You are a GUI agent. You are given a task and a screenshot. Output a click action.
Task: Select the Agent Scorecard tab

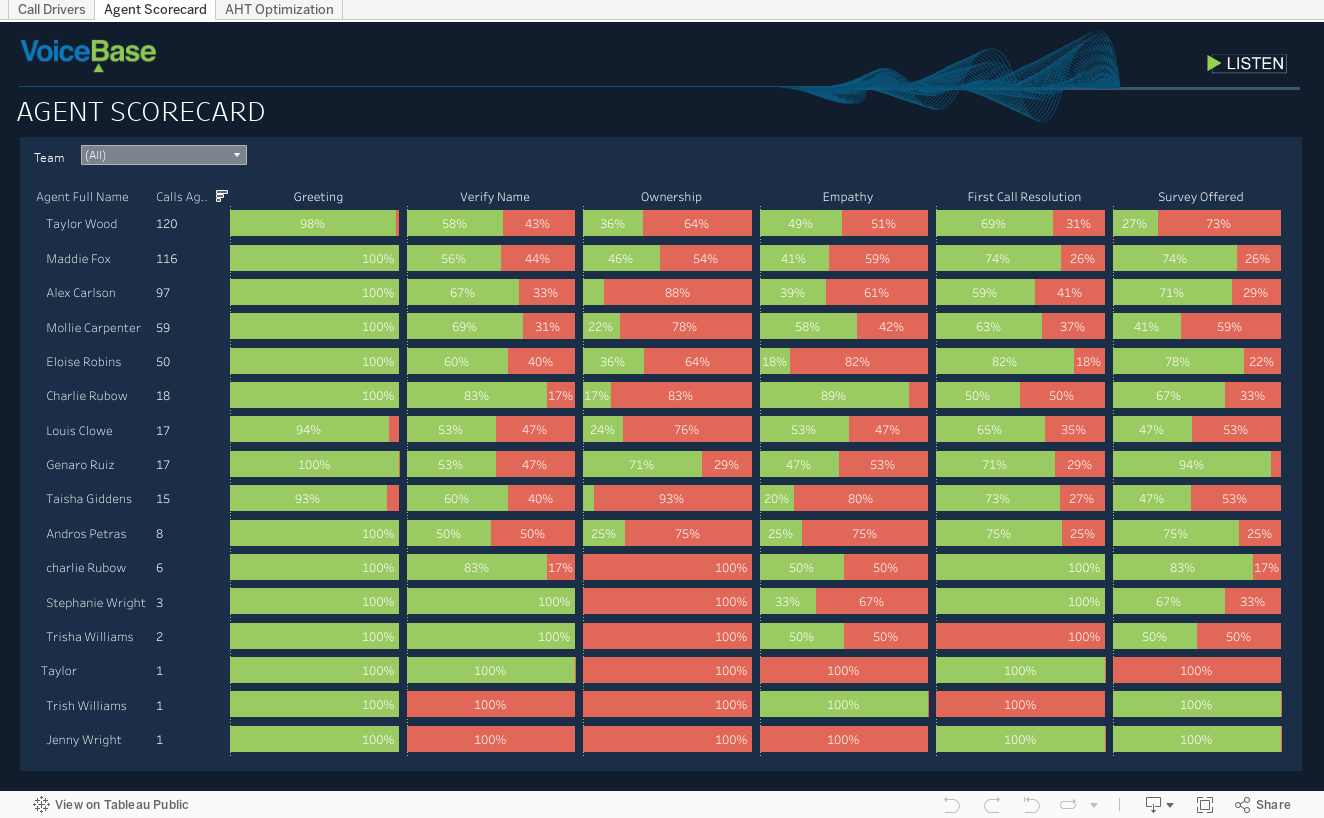[x=155, y=10]
